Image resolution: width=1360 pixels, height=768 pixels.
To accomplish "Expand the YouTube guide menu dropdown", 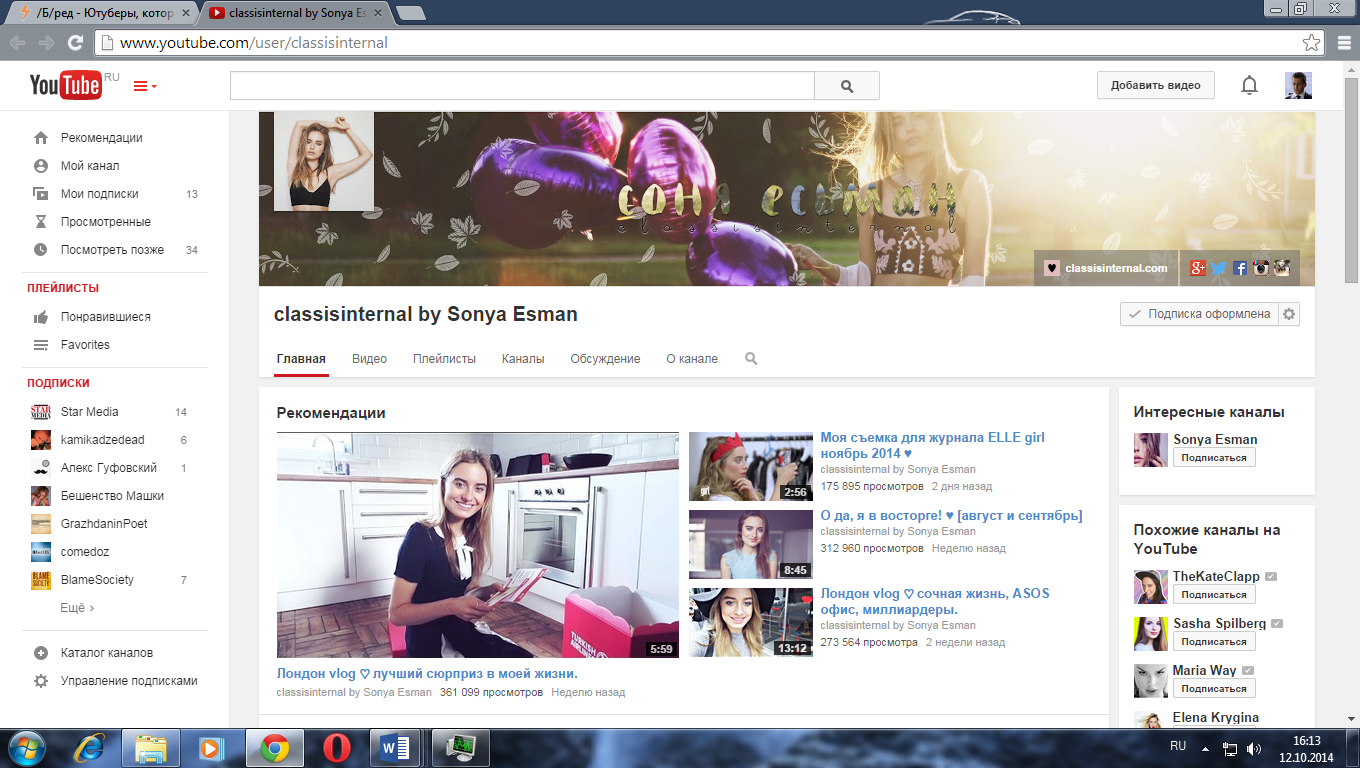I will (145, 87).
